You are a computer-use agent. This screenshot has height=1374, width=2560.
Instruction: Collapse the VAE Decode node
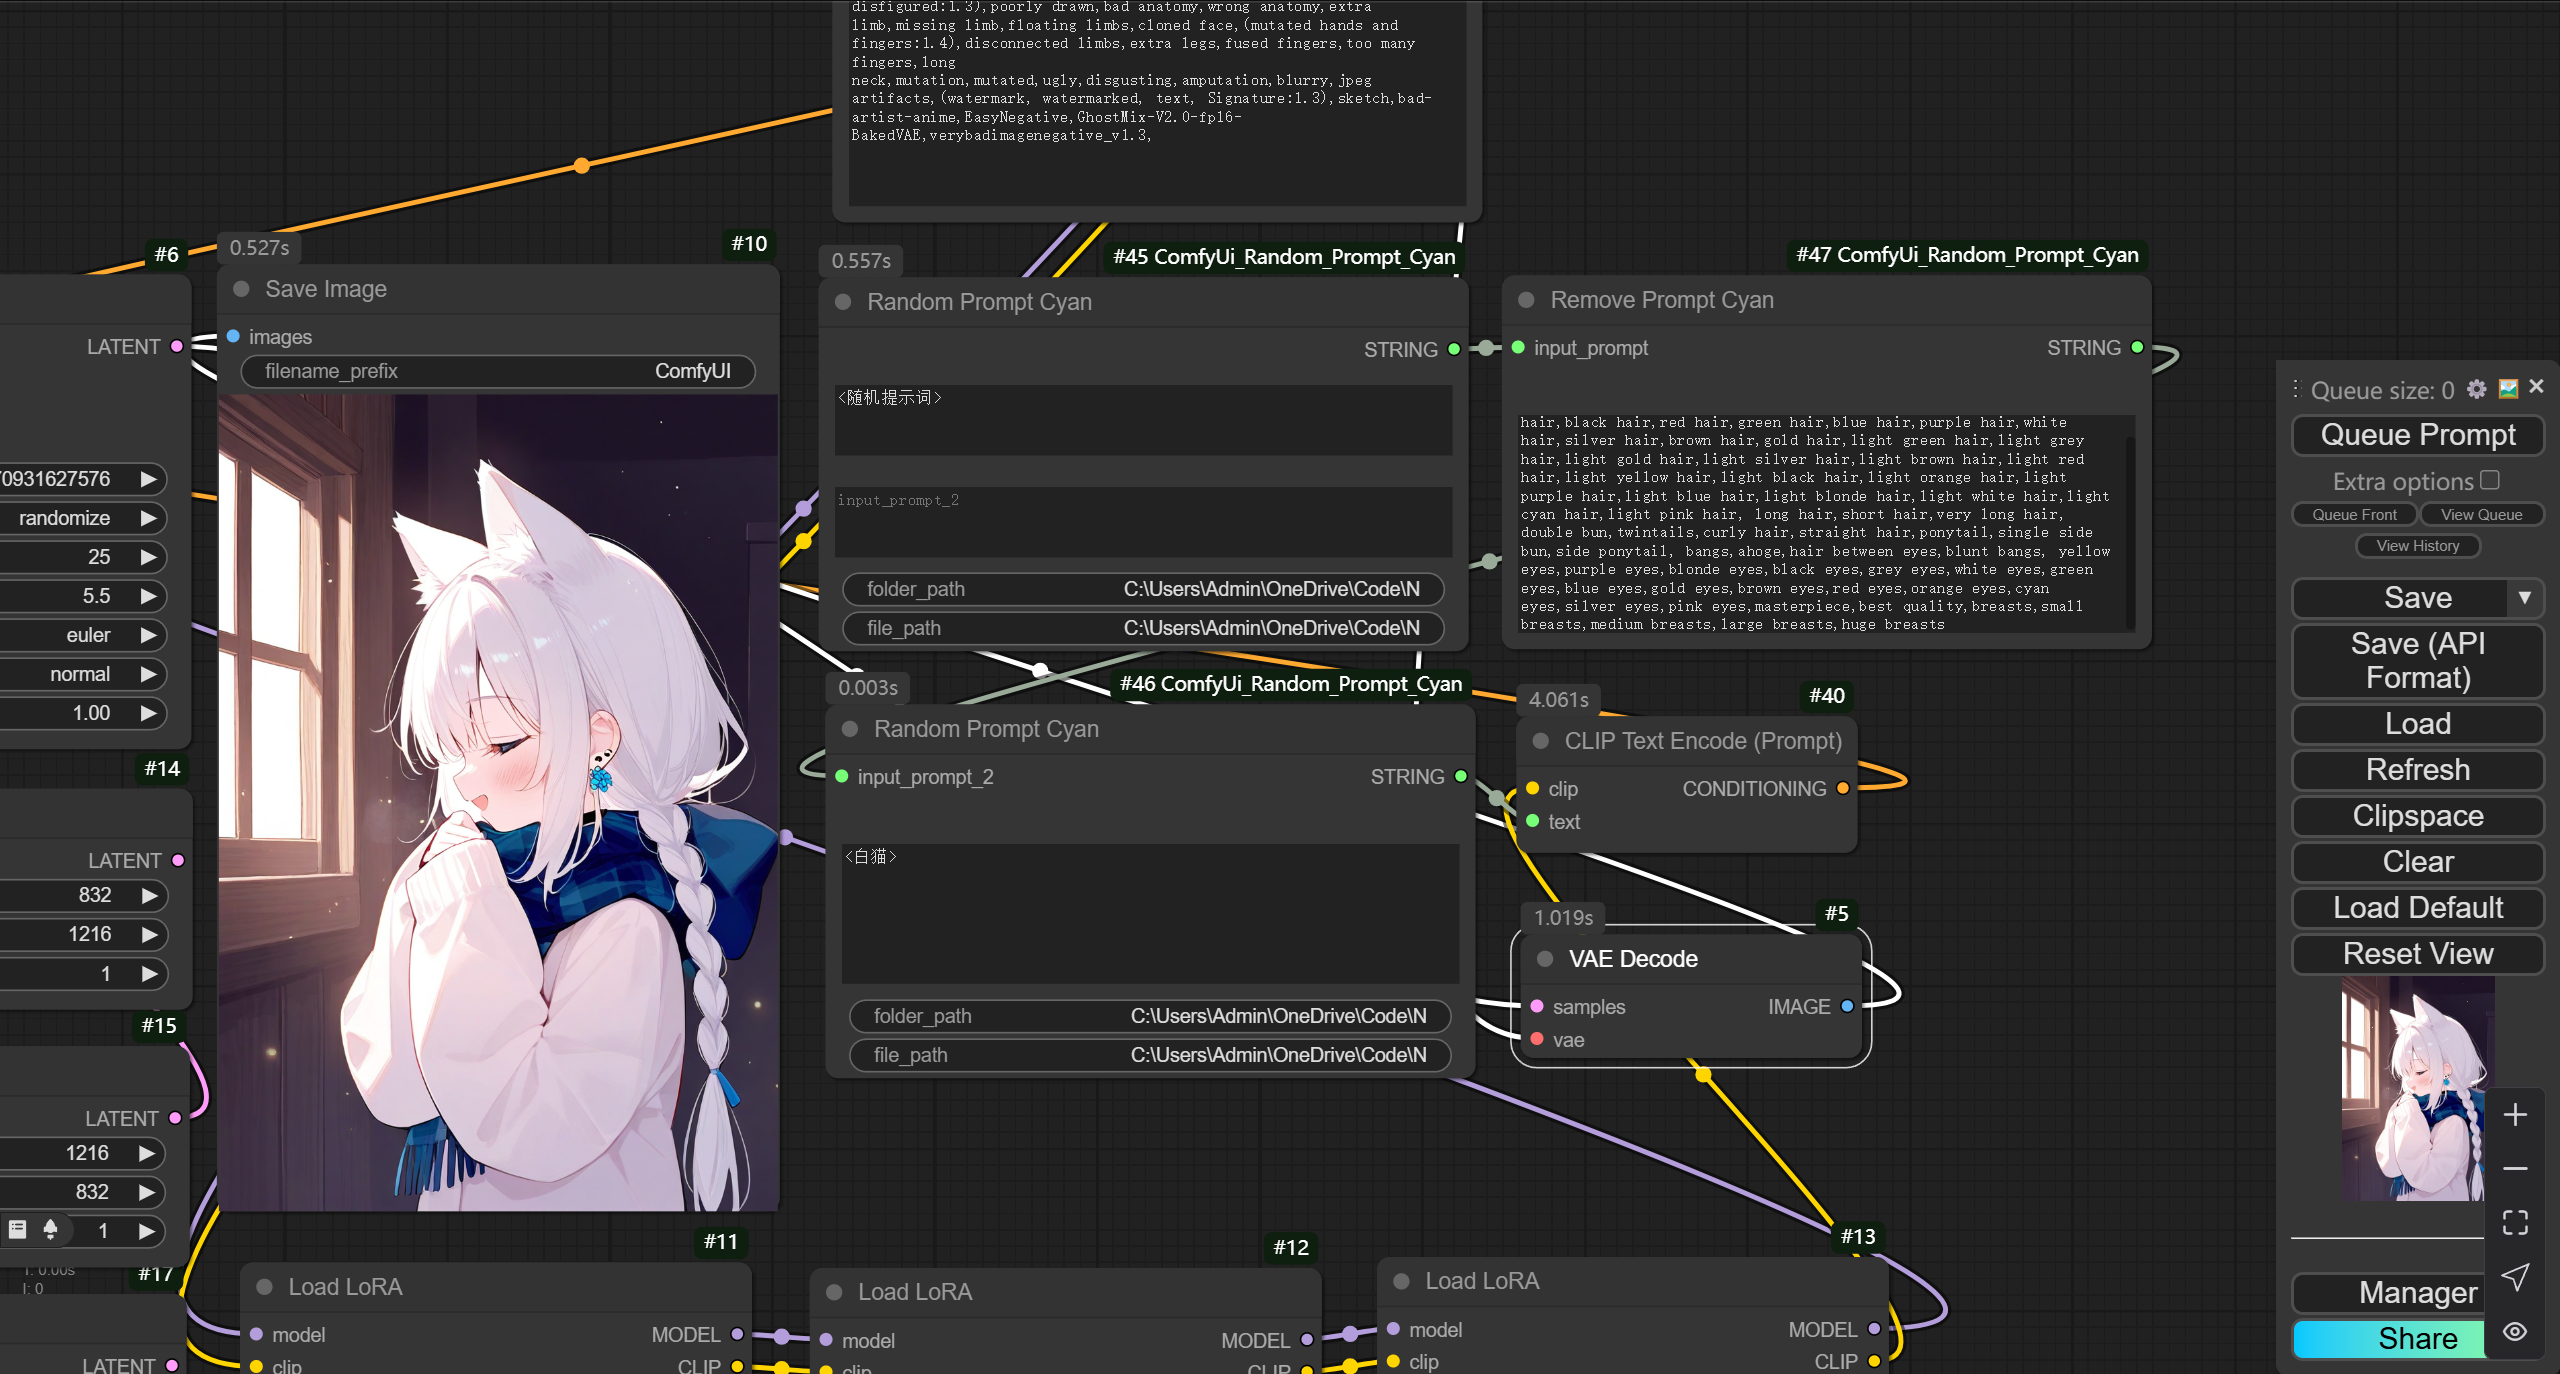point(1545,959)
